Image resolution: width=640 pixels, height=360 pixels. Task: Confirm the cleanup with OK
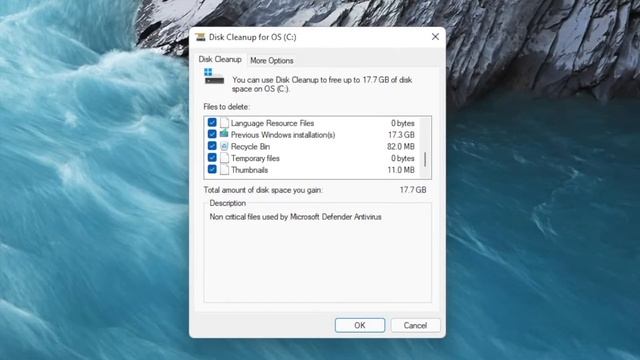click(x=360, y=325)
